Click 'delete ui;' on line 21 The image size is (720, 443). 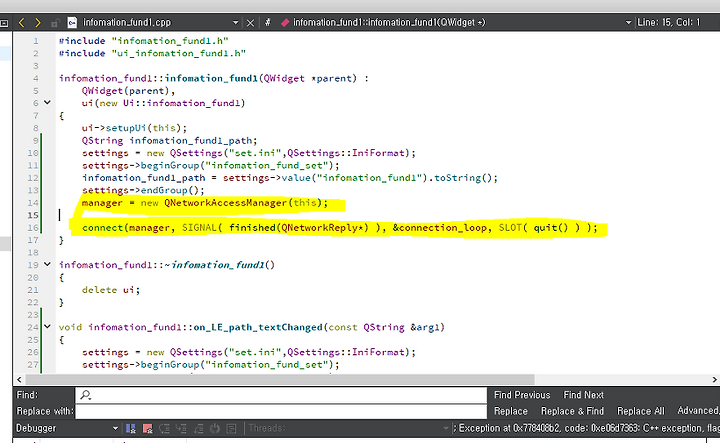tap(111, 290)
